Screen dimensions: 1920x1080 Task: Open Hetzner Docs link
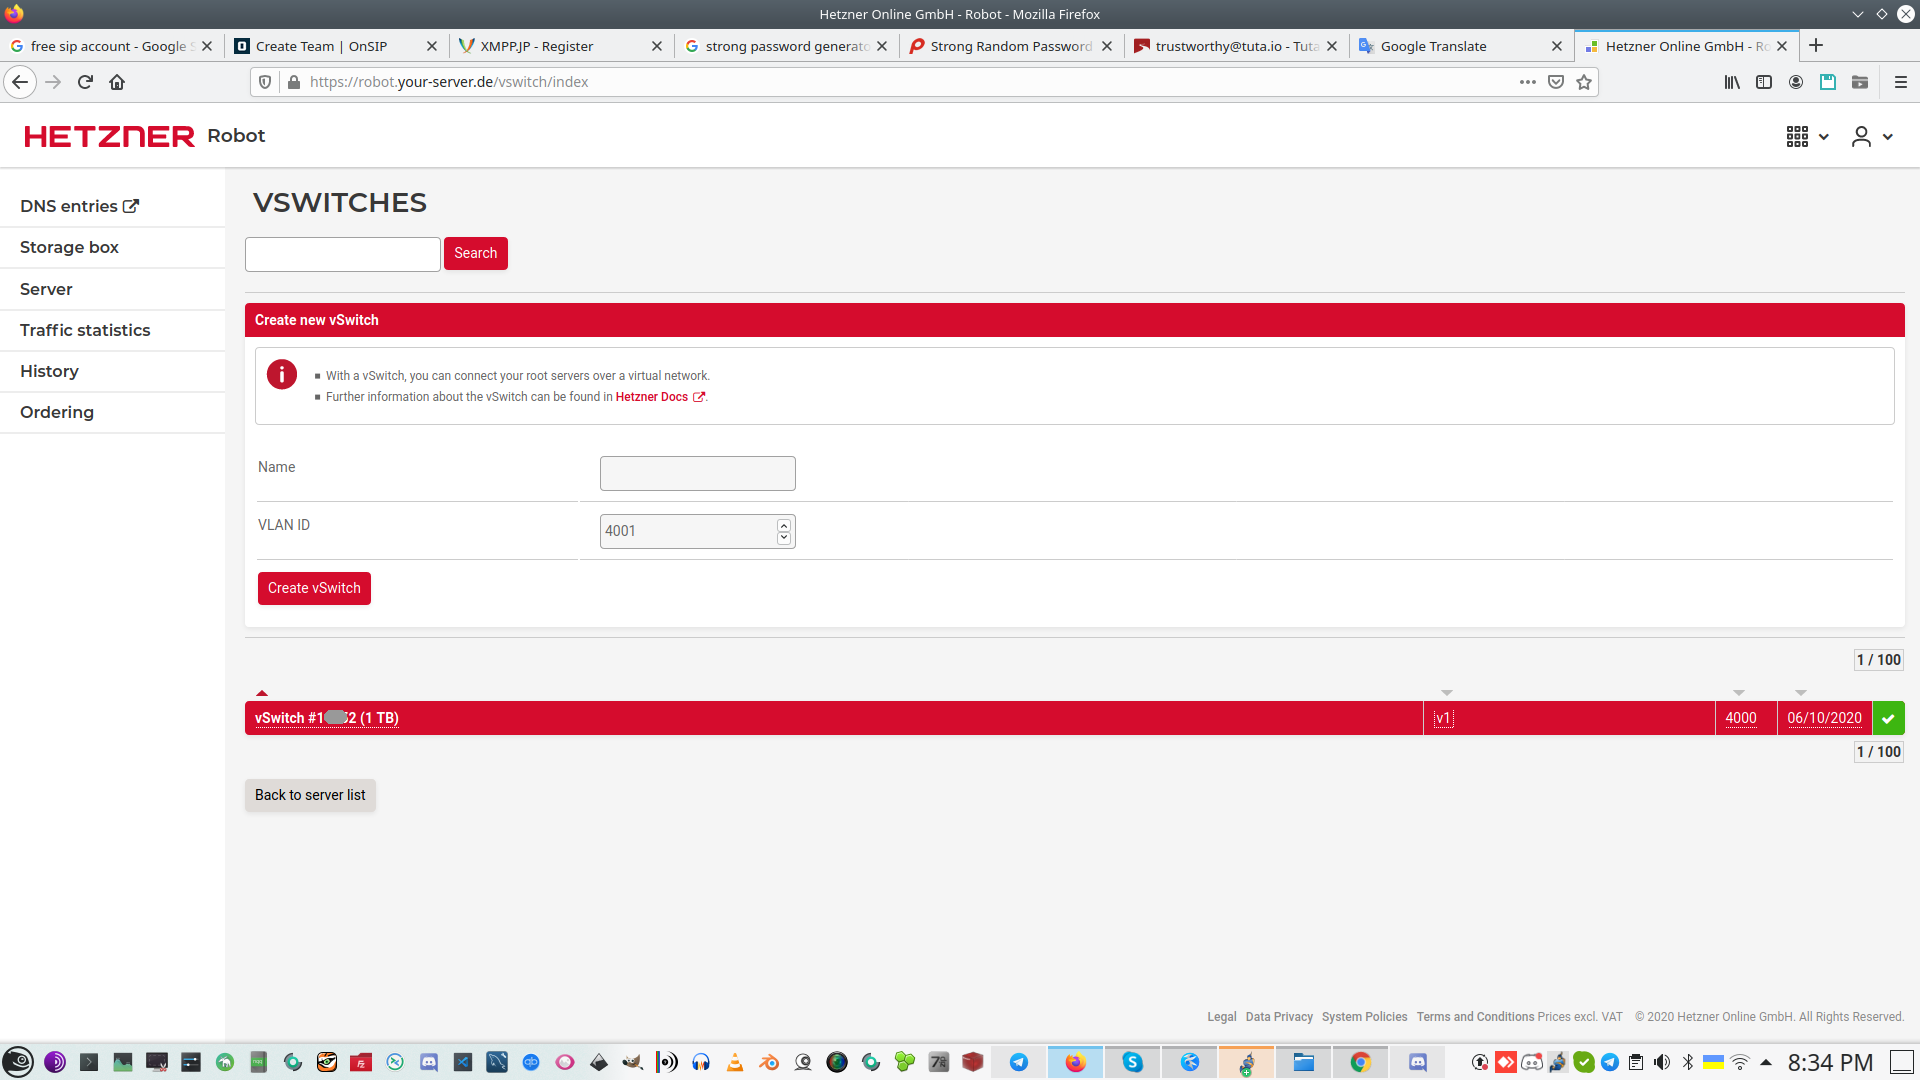coord(652,397)
